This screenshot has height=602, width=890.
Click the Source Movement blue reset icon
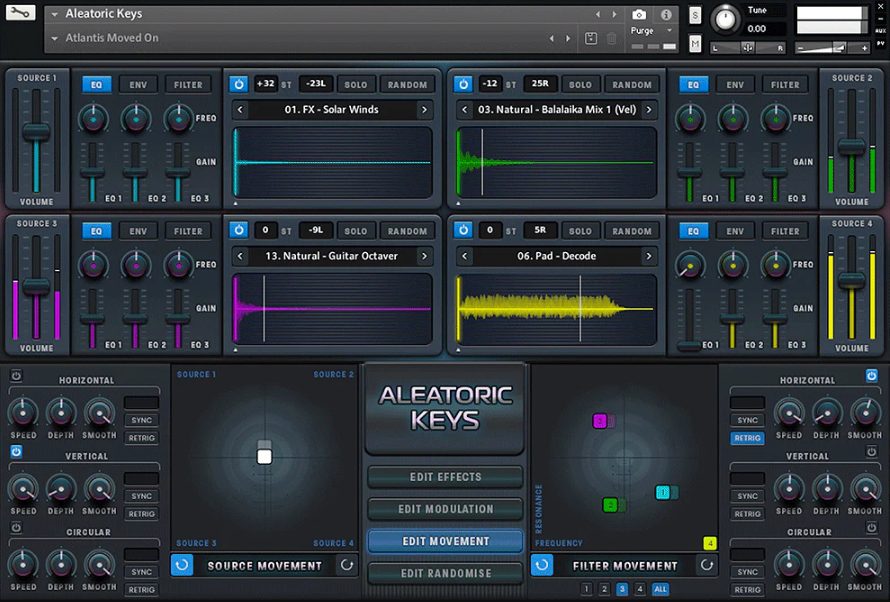[x=182, y=565]
